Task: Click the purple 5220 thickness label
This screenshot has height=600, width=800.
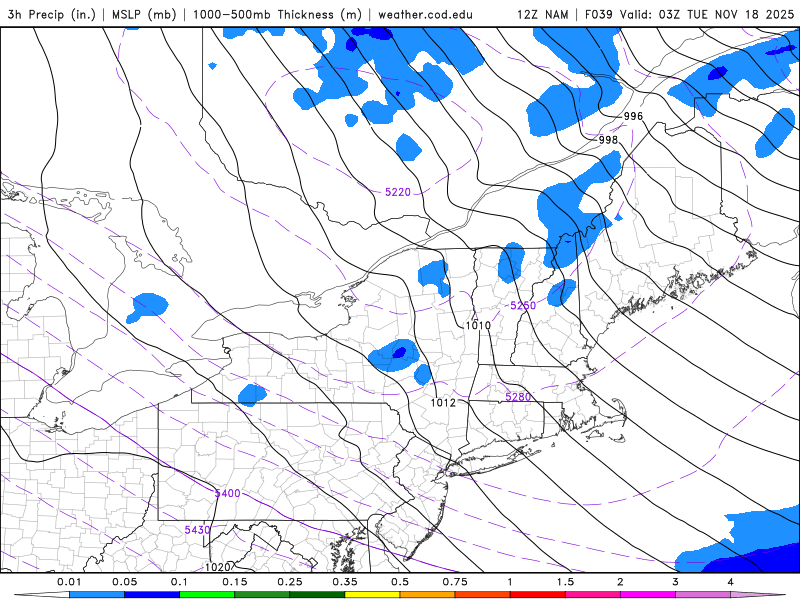Action: click(397, 192)
